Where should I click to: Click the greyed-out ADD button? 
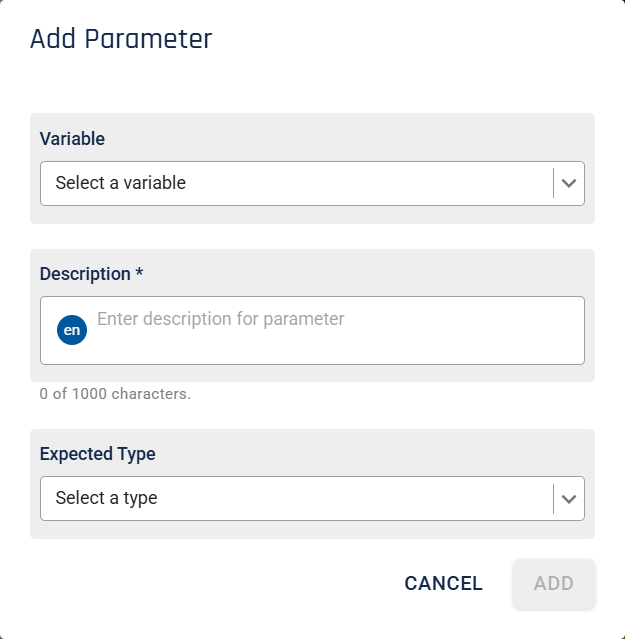pos(554,584)
